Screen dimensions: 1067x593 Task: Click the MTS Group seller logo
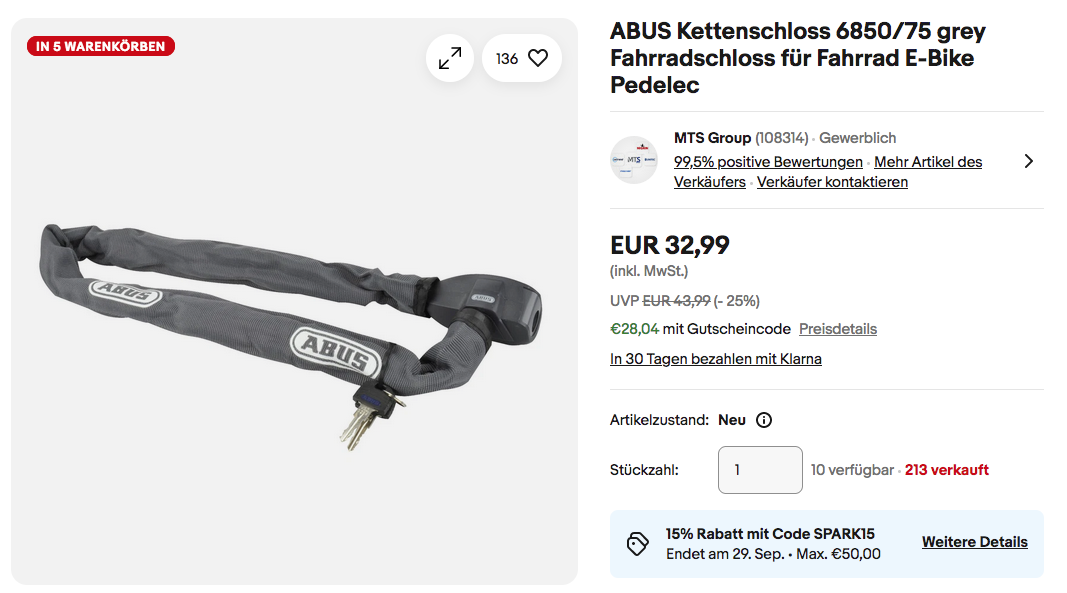tap(634, 160)
